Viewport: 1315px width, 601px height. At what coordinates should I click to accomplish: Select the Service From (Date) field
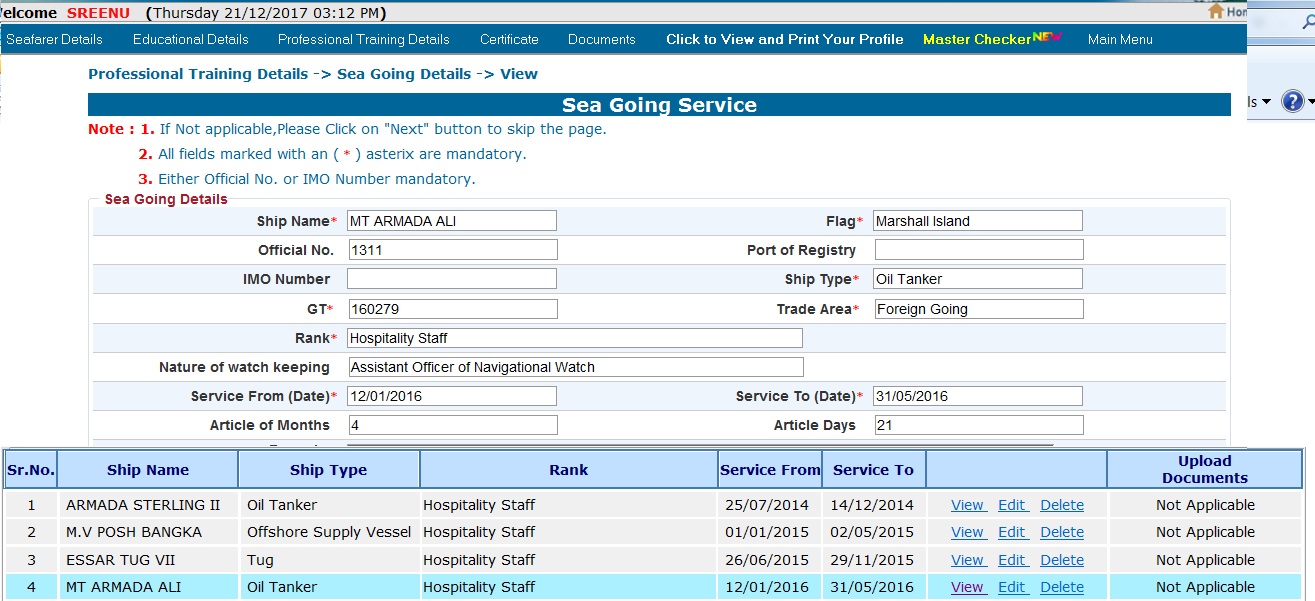(452, 396)
